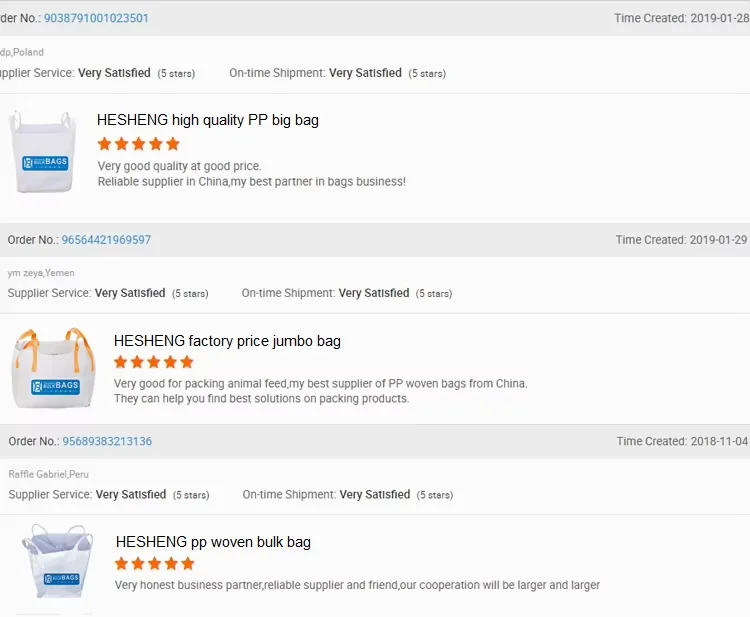
Task: Click reviewer name Raffle Gabriel, Peru
Action: click(49, 474)
